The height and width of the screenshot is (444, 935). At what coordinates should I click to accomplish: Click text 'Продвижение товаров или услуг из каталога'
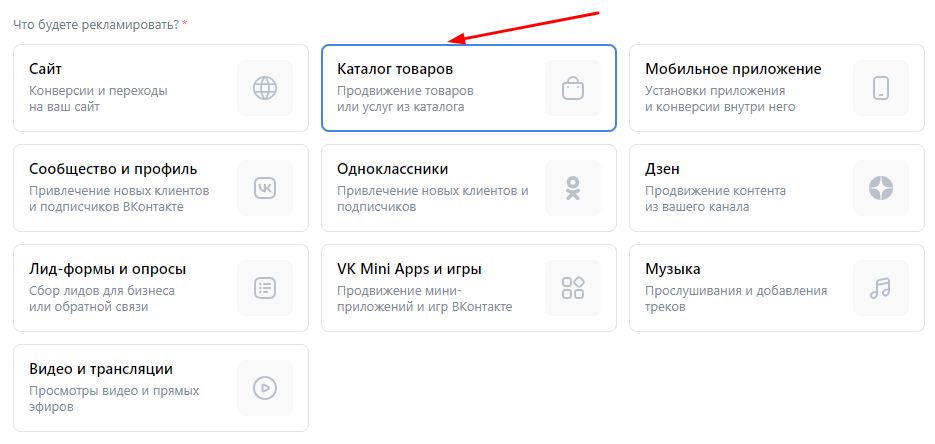point(405,99)
